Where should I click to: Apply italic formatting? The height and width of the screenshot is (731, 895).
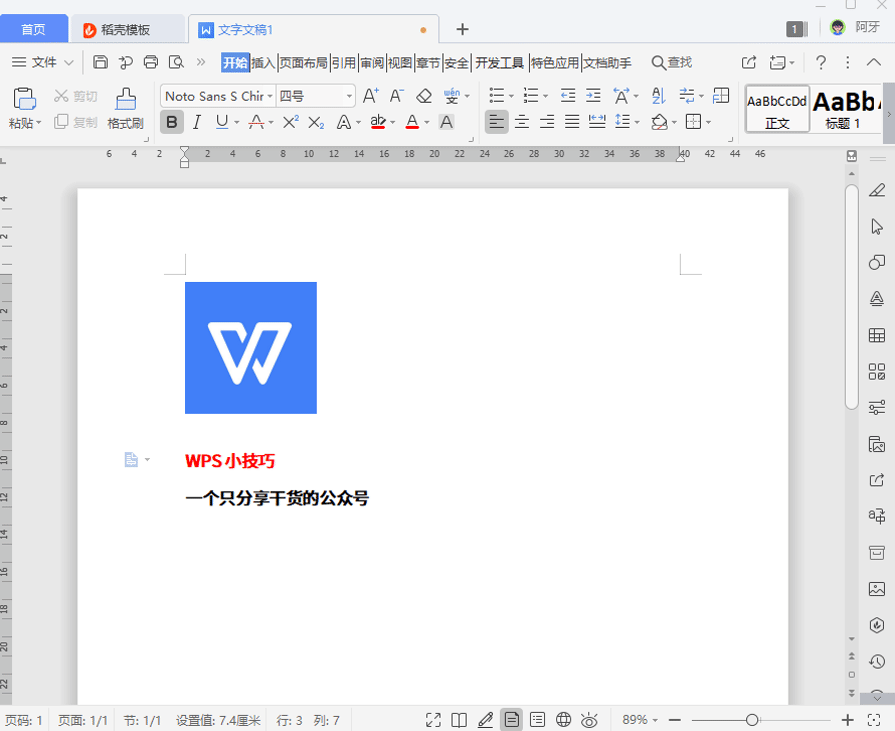click(197, 121)
